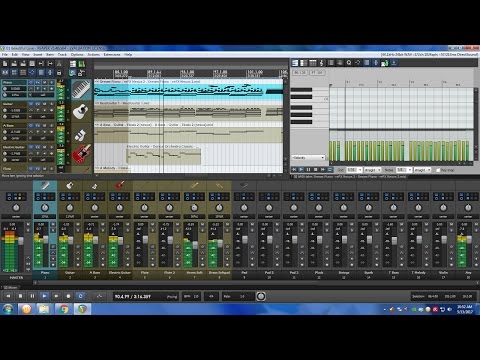The height and width of the screenshot is (360, 480).
Task: Mute the Guitar strip in the mixer
Action: coord(78,225)
